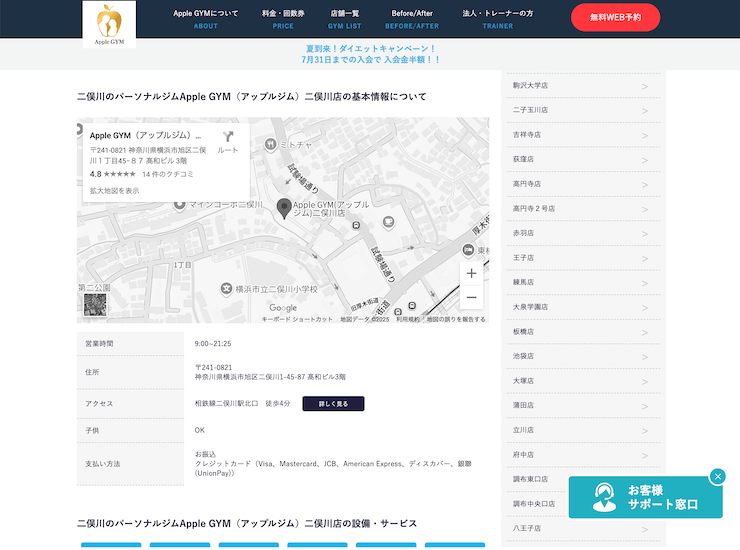Click the business hours text 9:00~21:25
This screenshot has width=740, height=550.
pos(213,344)
